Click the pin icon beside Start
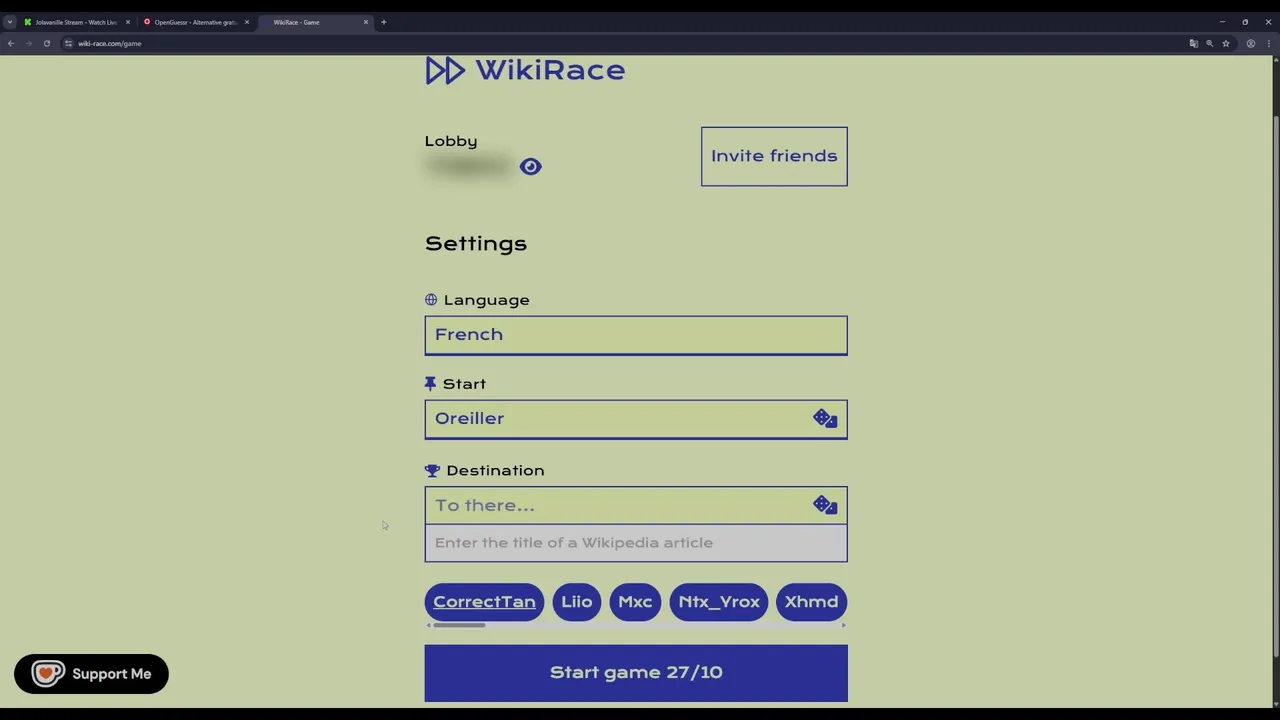 430,384
